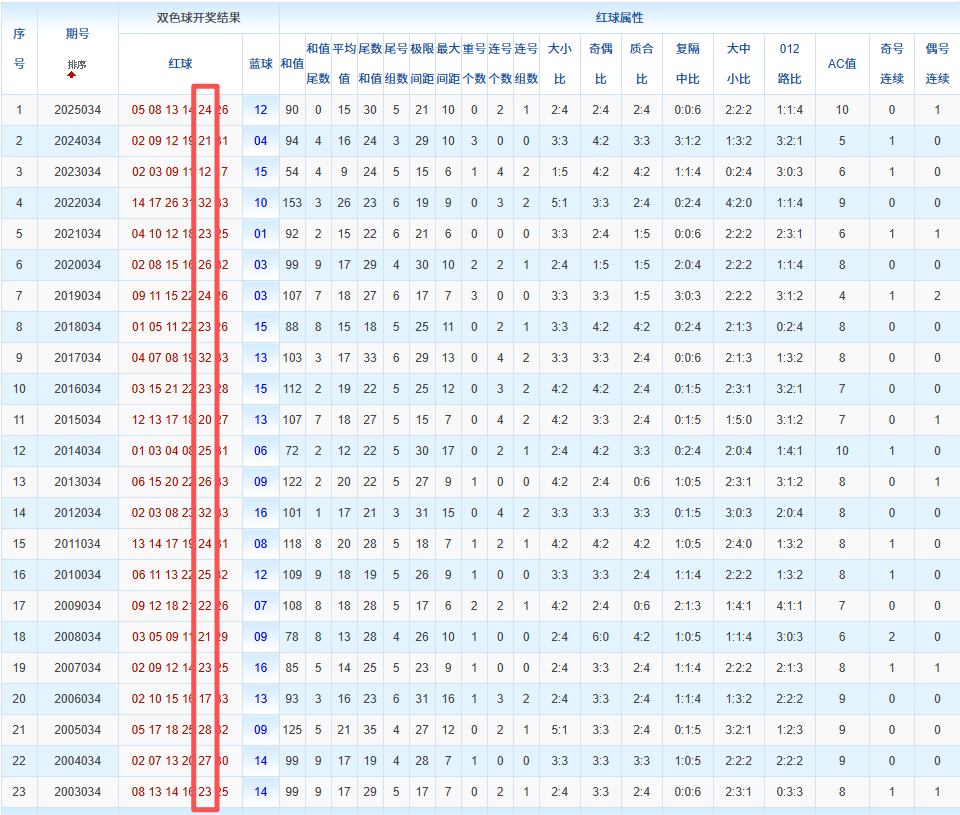Click the 奇偶比 value 6:0 in row 18

pos(601,637)
